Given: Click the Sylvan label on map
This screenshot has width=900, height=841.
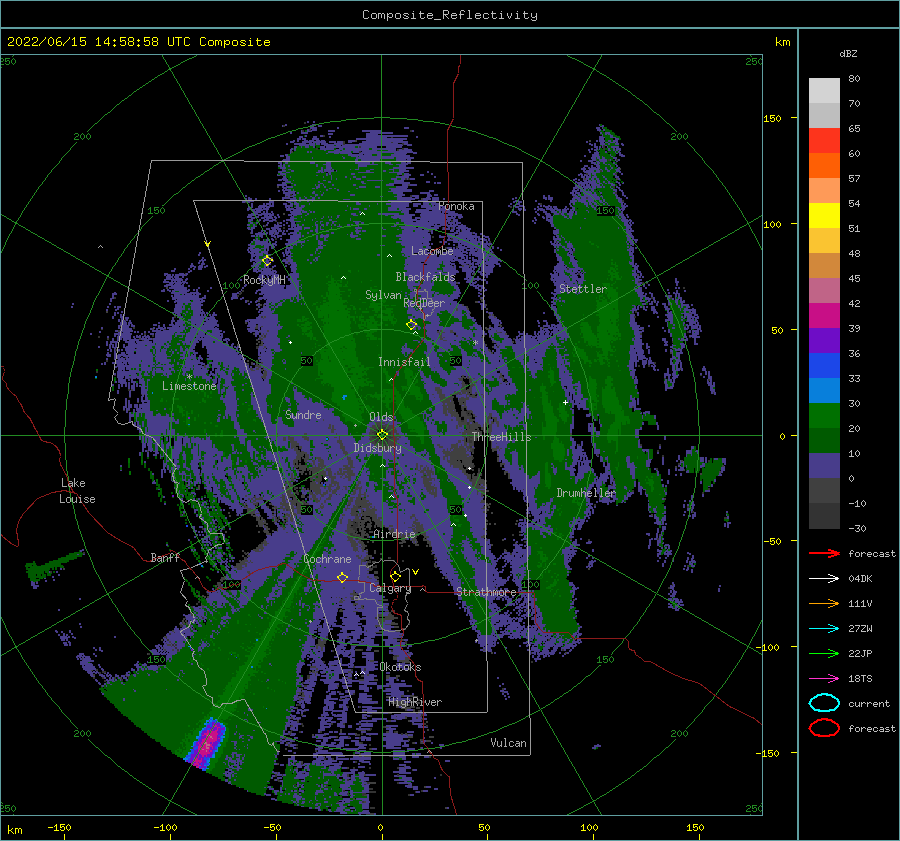Looking at the screenshot, I should [383, 295].
